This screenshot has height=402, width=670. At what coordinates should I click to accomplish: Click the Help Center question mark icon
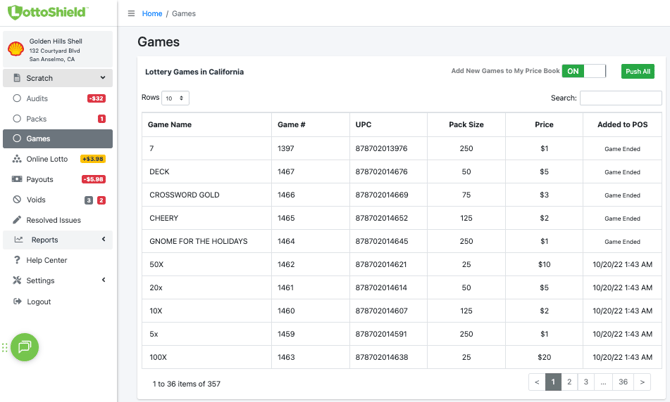pyautogui.click(x=17, y=260)
